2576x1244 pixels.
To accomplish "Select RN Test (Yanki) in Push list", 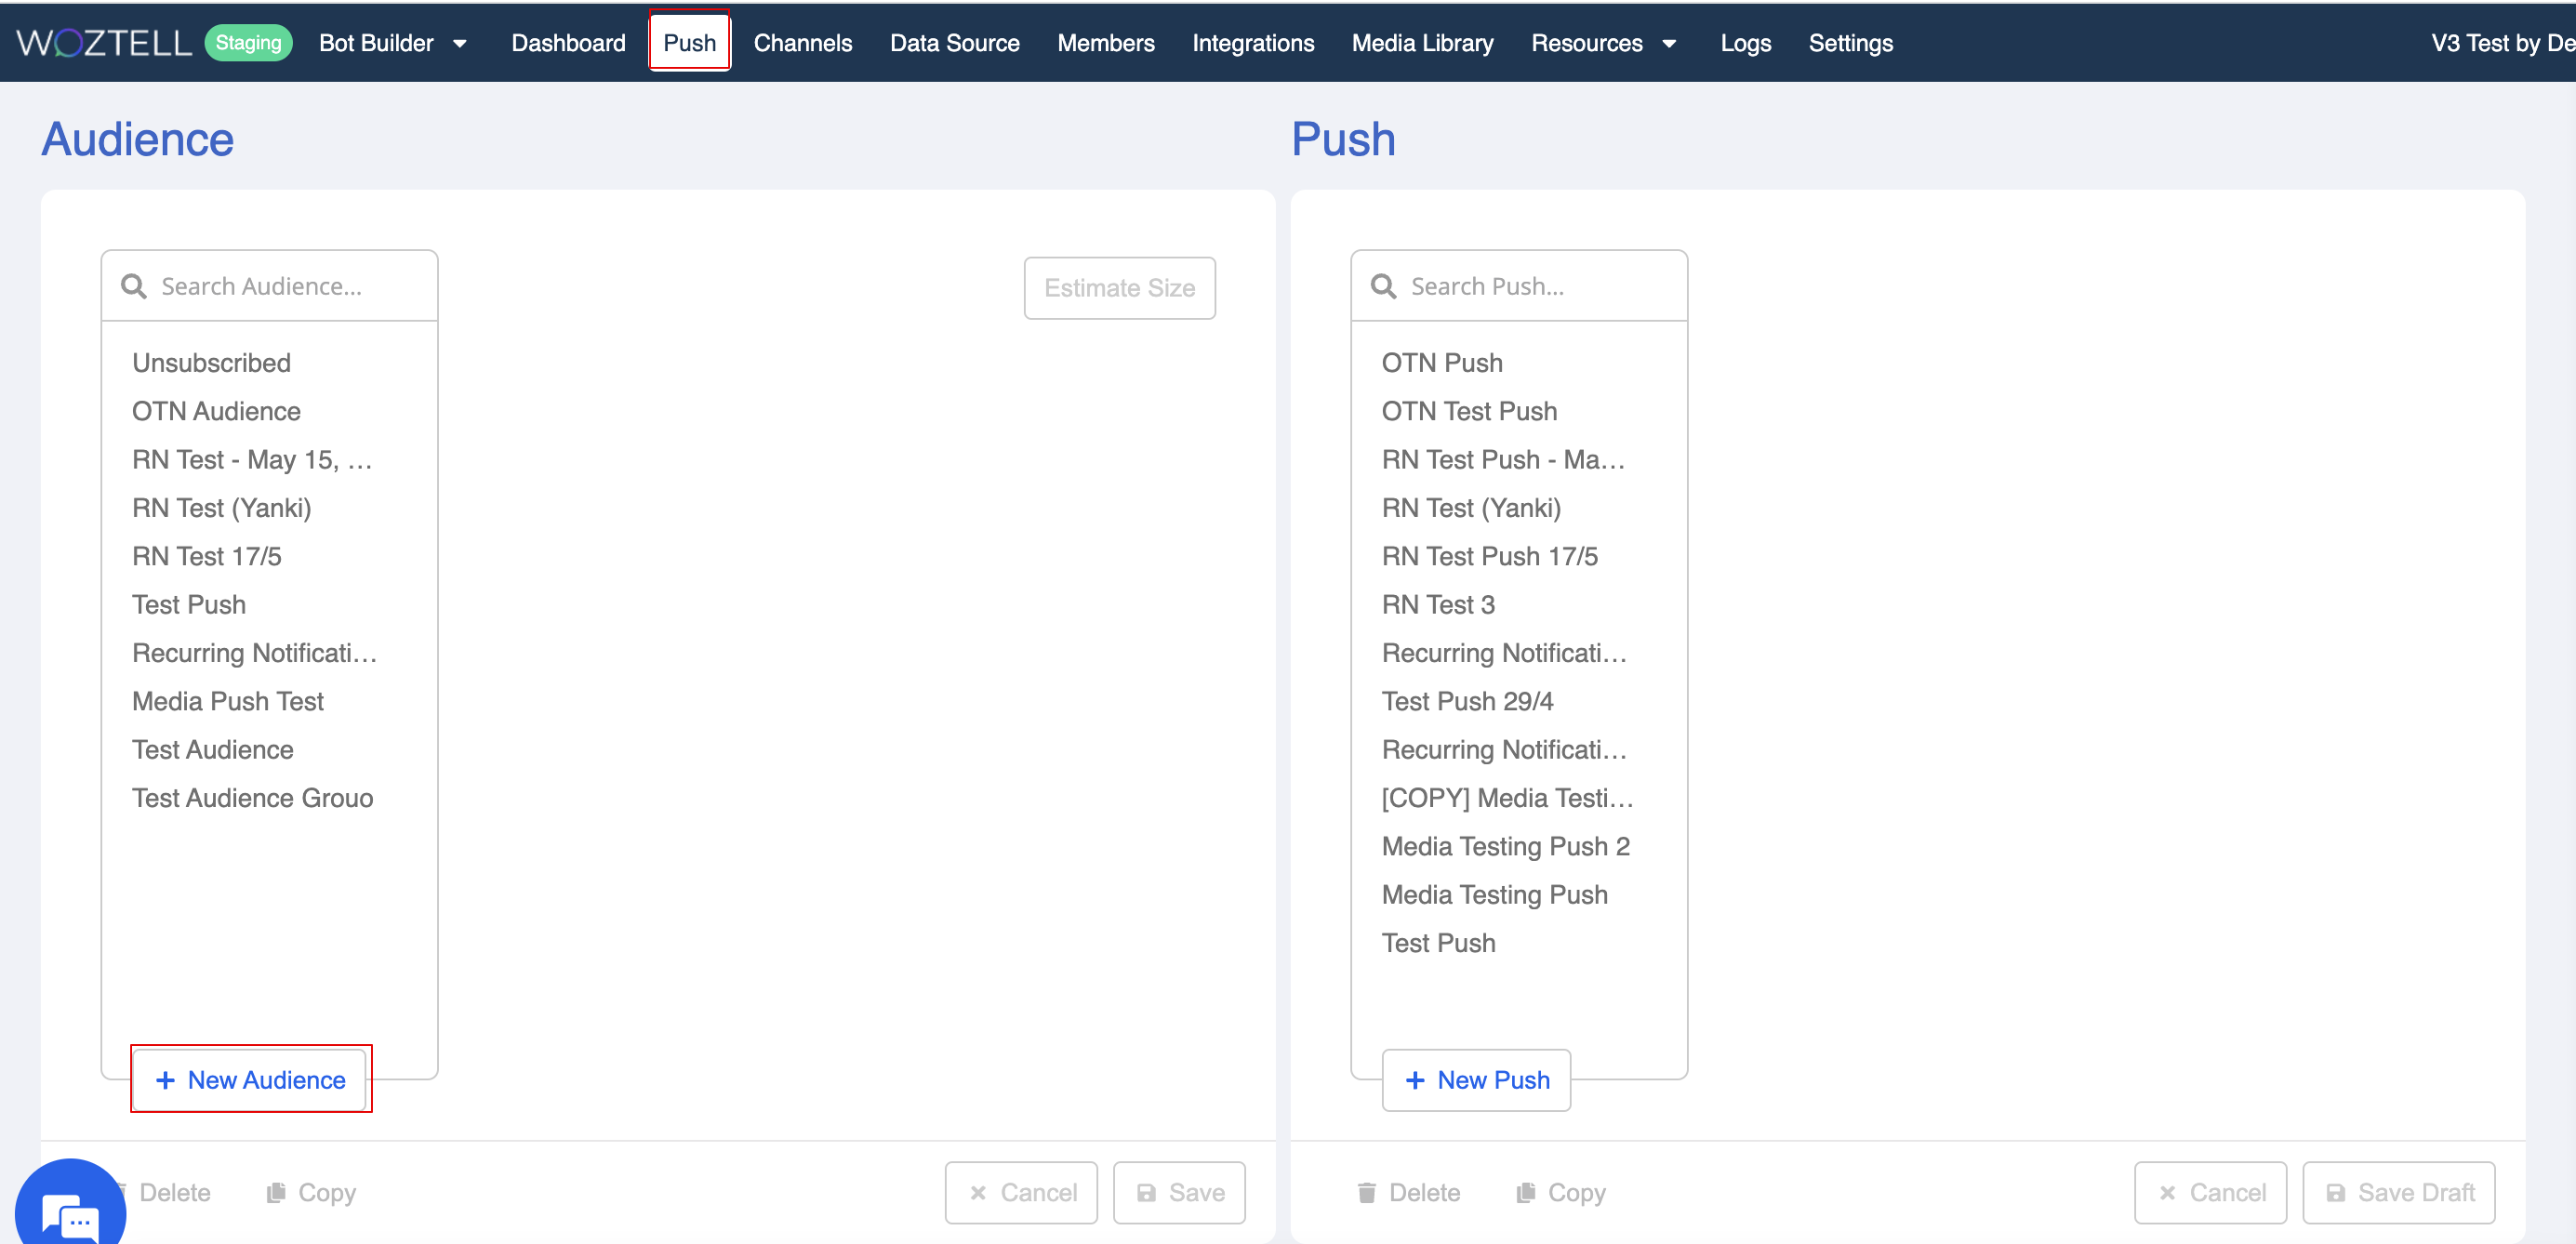I will 1471,508.
